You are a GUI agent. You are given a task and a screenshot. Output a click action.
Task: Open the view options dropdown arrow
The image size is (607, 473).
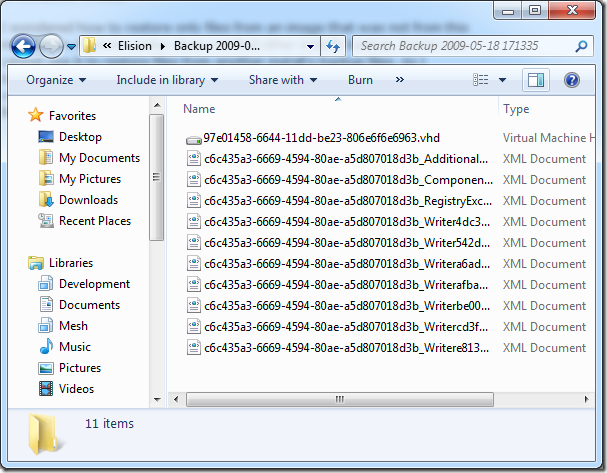tap(502, 80)
